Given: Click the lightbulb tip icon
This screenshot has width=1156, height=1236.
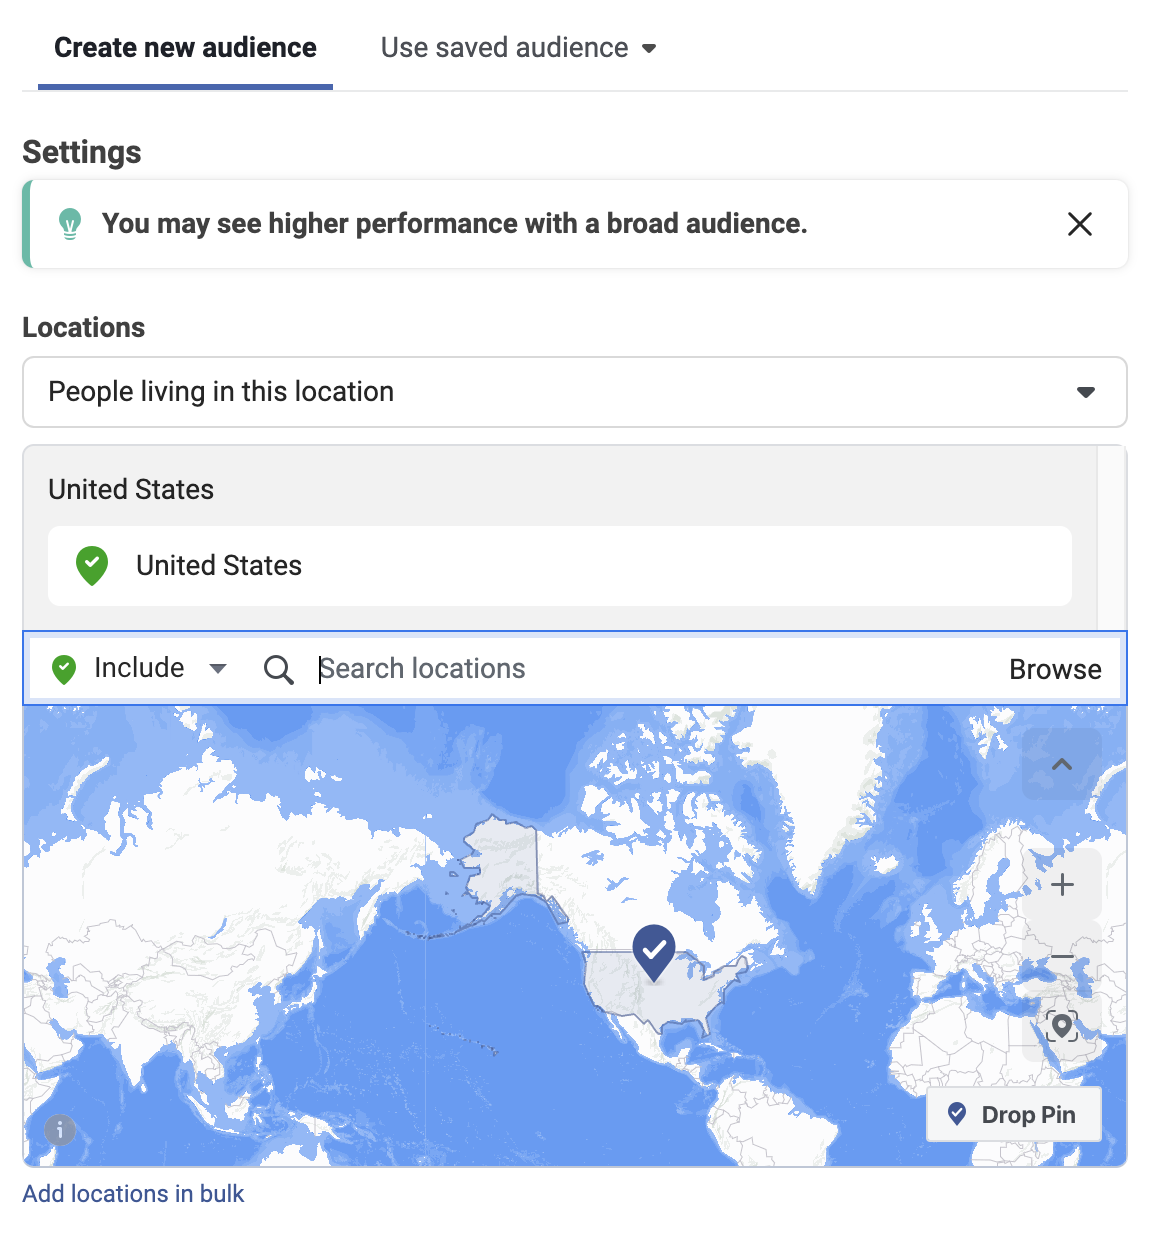Looking at the screenshot, I should pos(69,224).
